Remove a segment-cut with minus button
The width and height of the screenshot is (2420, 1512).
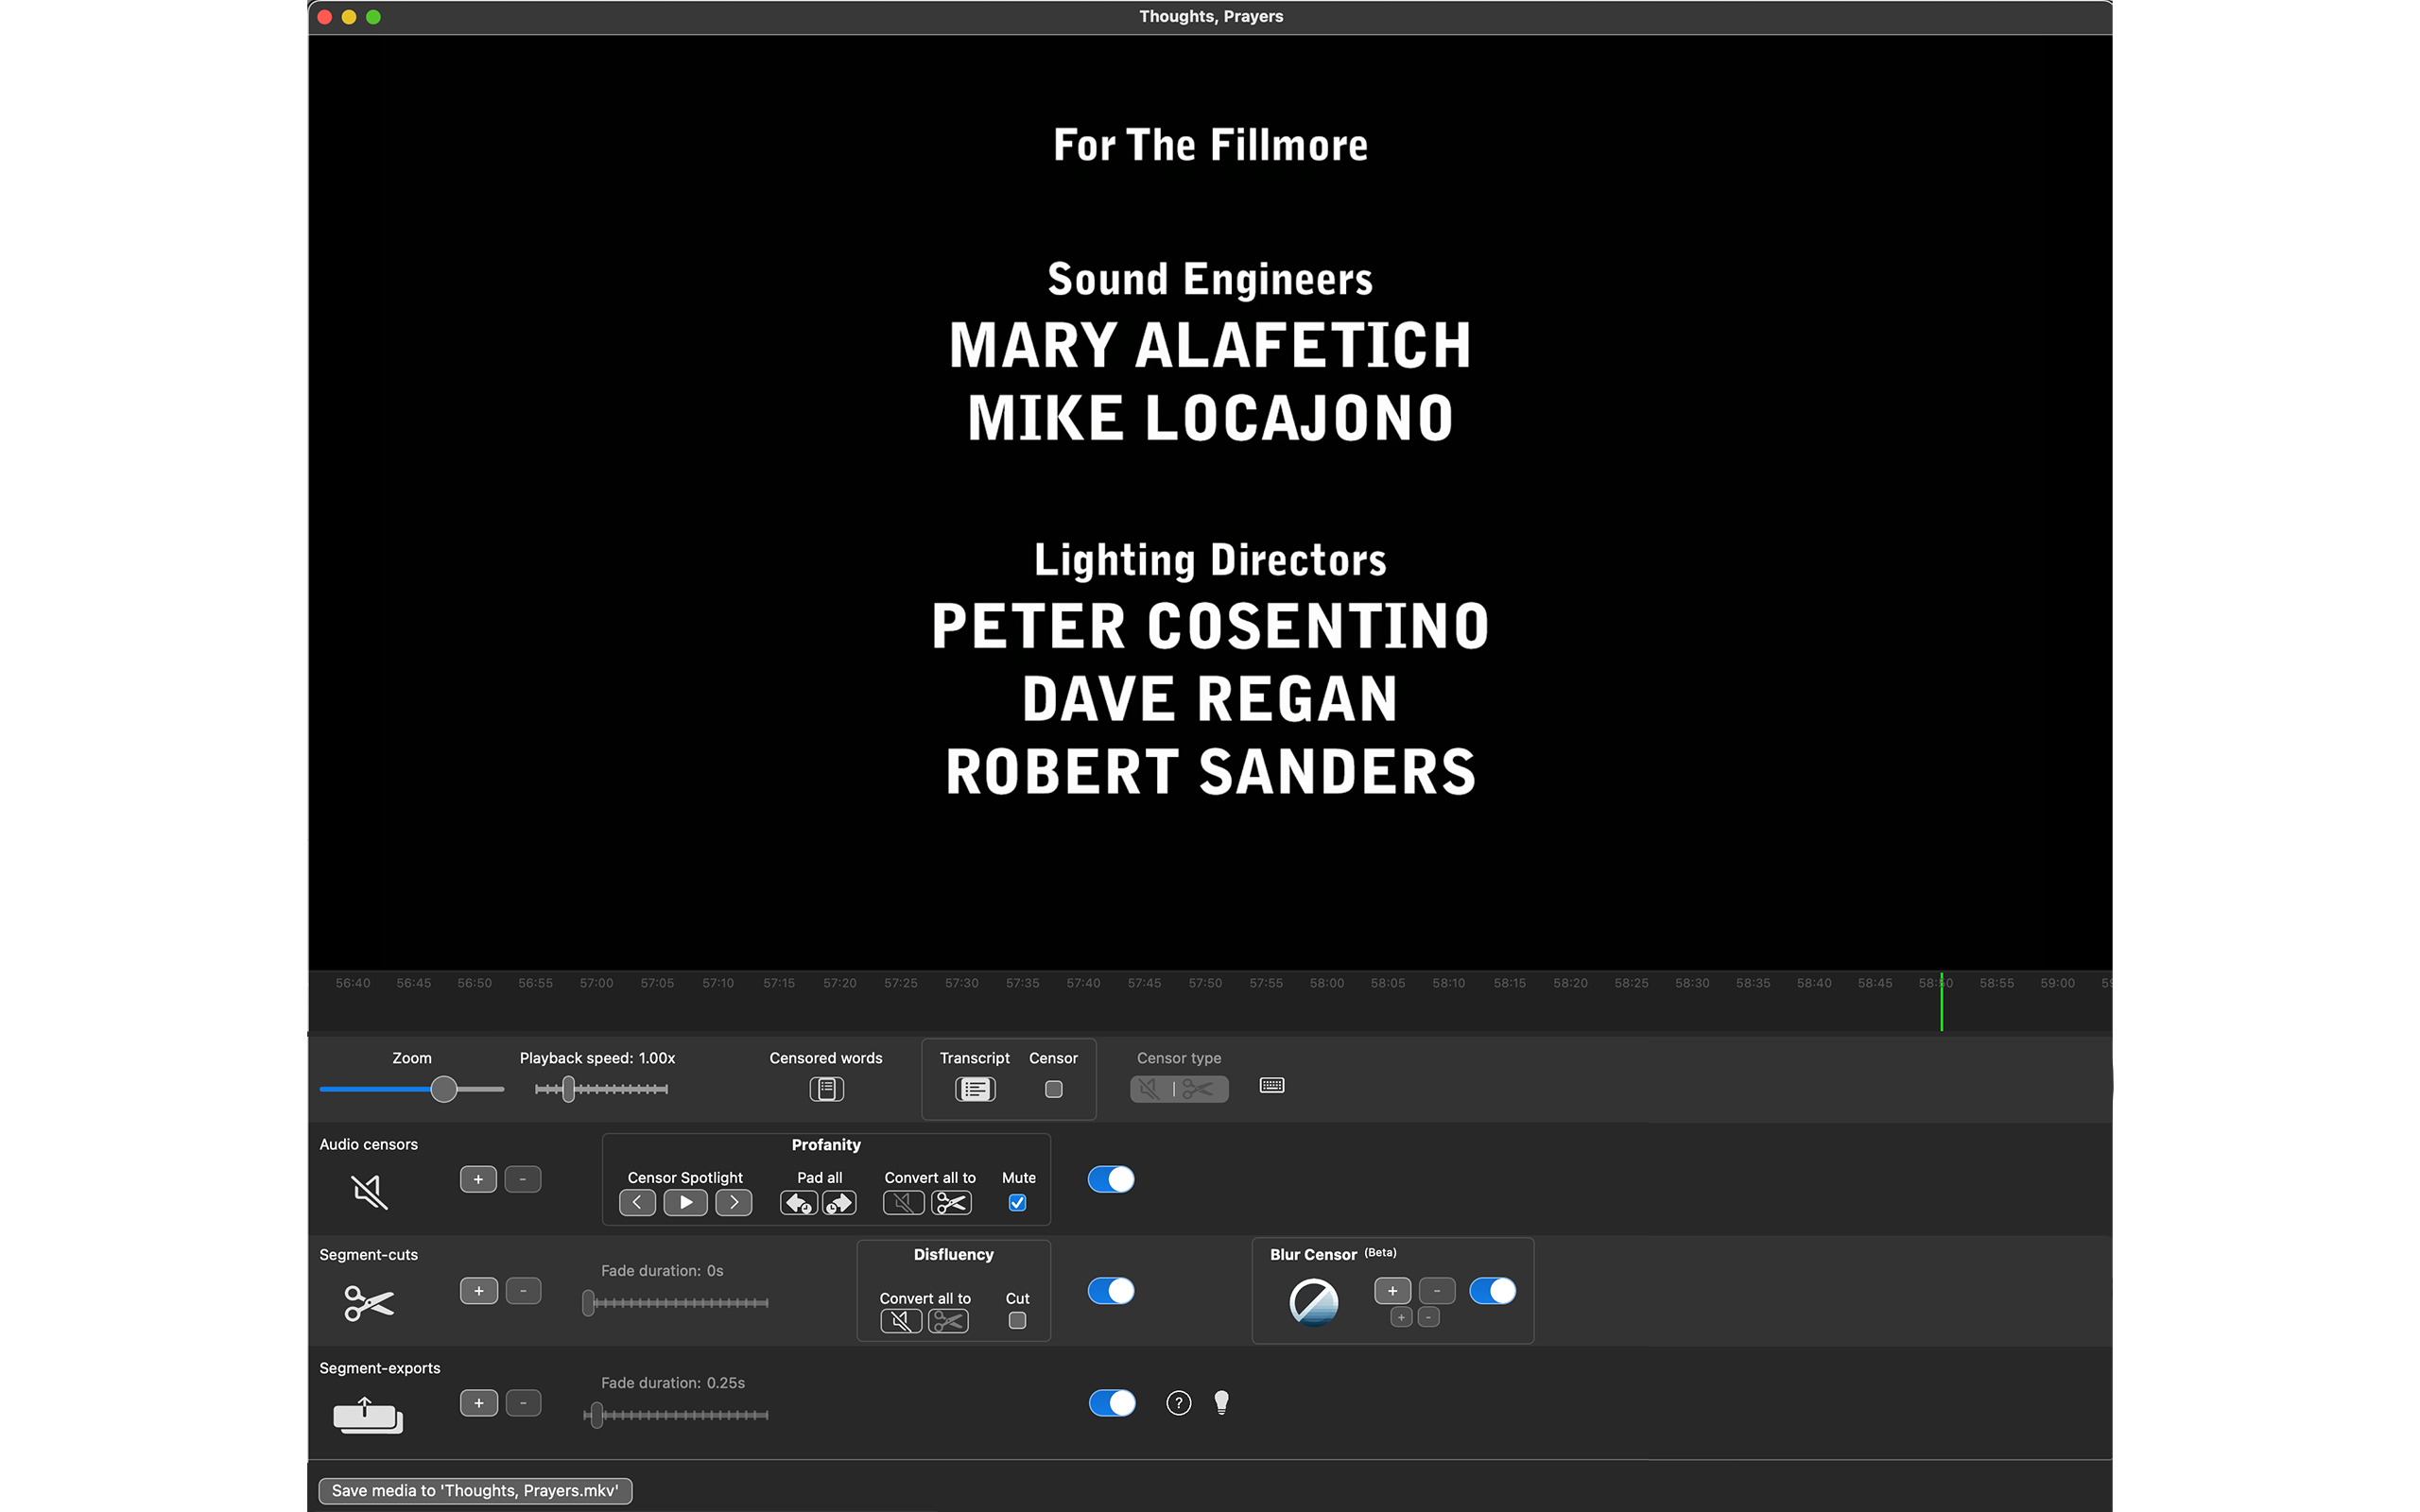(x=523, y=1291)
